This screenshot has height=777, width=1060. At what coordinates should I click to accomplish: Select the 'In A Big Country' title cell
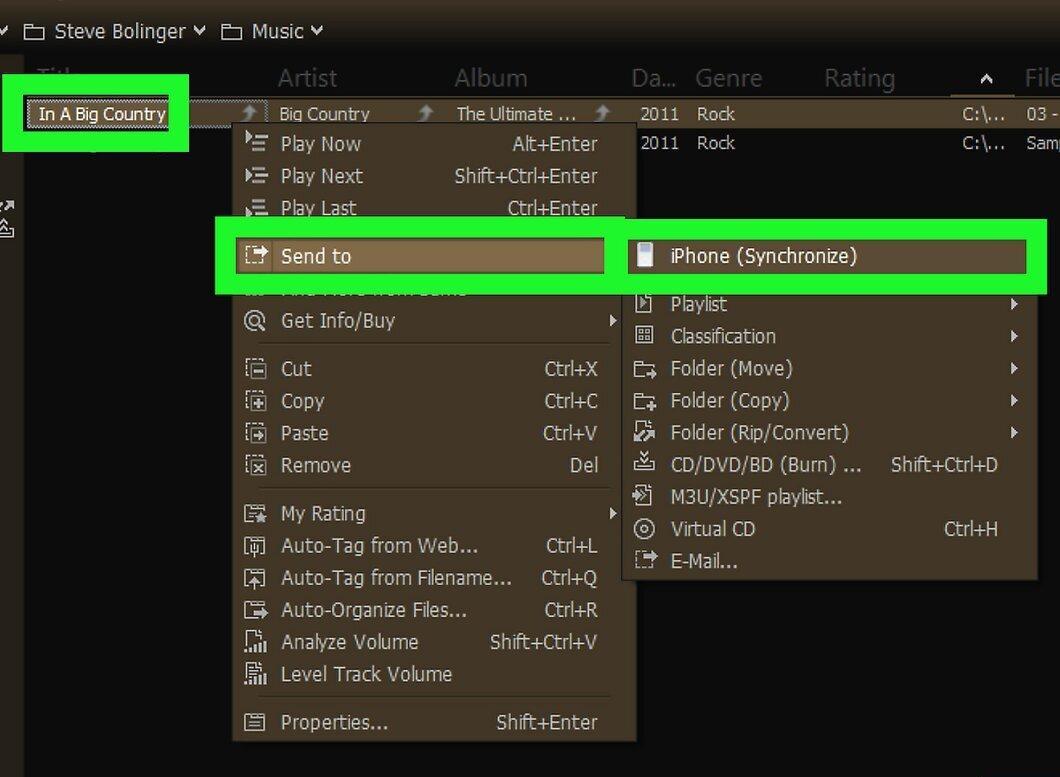click(x=101, y=114)
